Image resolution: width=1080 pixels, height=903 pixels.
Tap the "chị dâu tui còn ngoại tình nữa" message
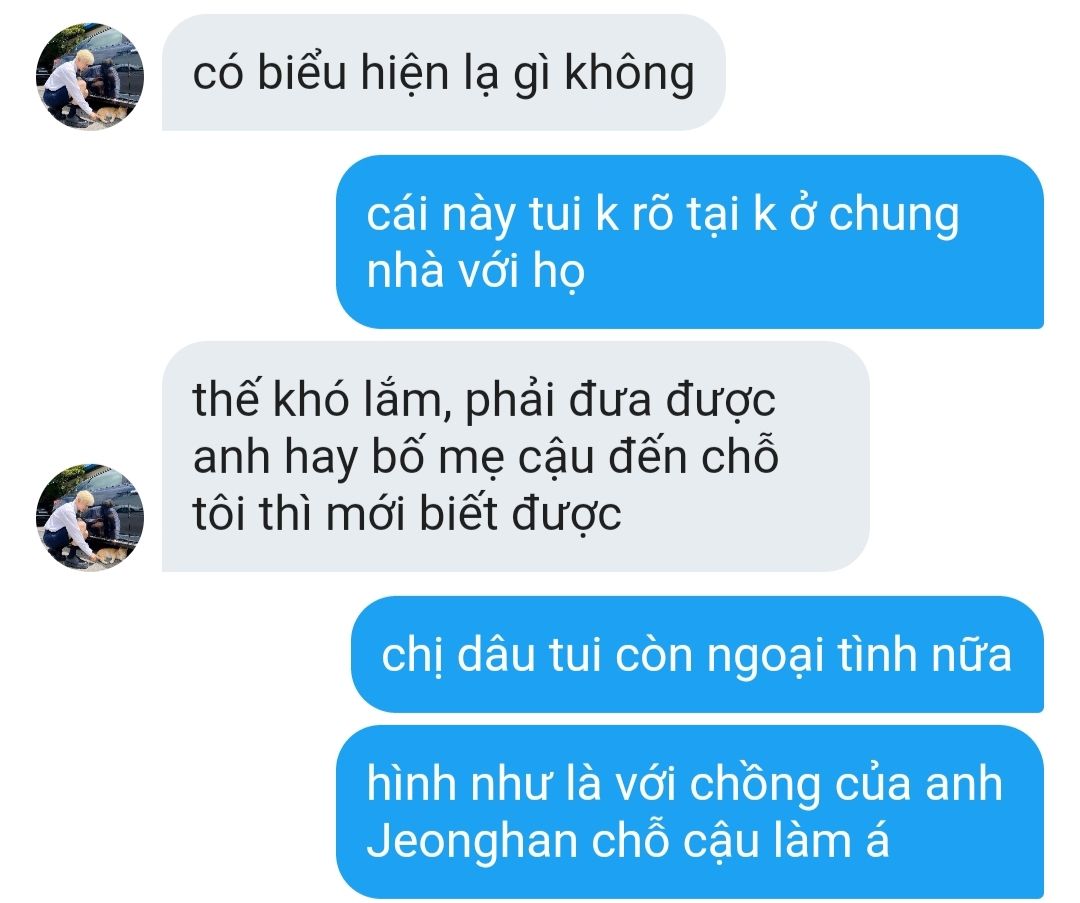coord(697,654)
